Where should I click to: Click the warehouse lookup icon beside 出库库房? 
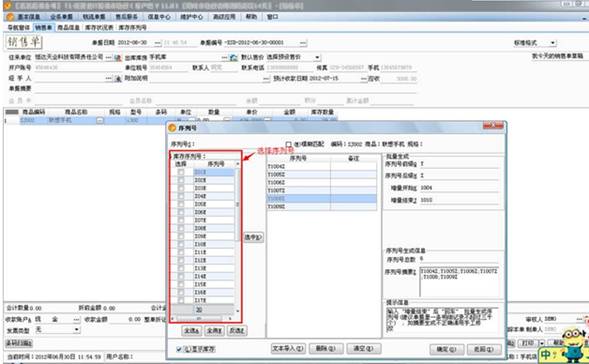pyautogui.click(x=234, y=58)
